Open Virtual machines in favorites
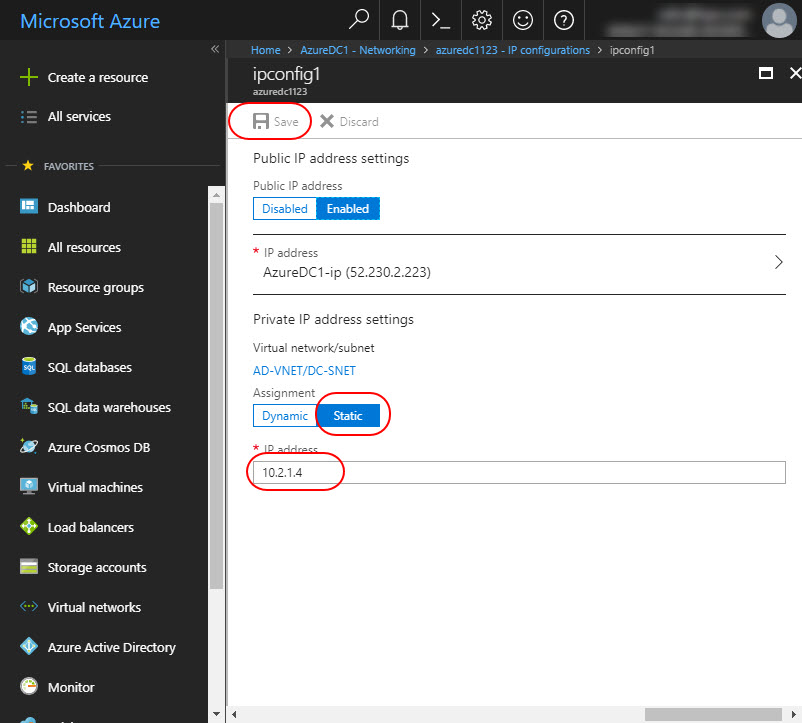This screenshot has height=723, width=802. click(x=95, y=487)
